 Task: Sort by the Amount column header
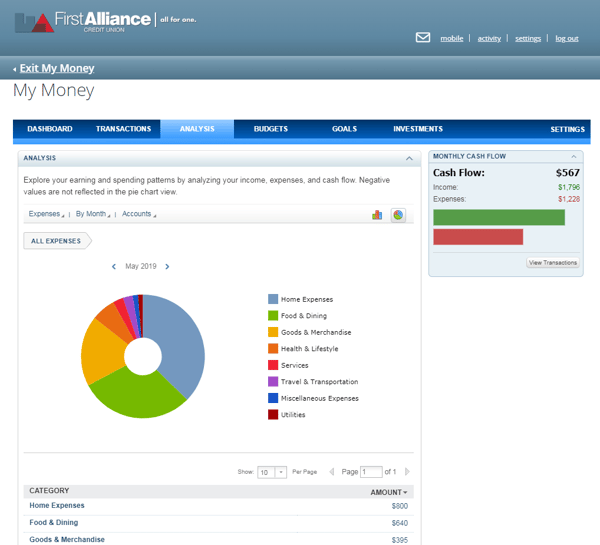tap(388, 492)
